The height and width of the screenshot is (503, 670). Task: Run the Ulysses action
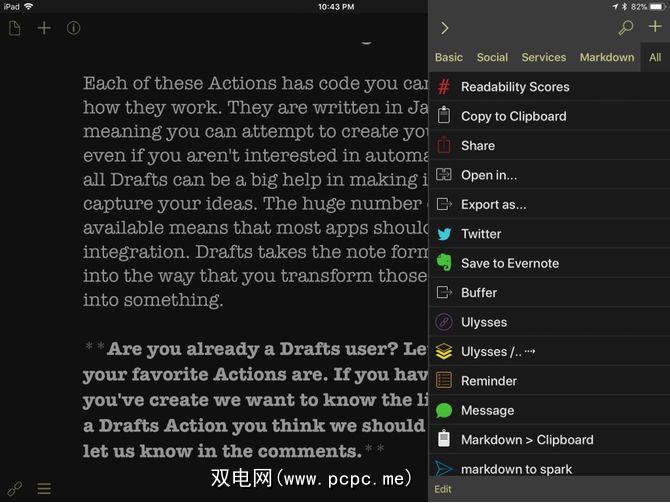pyautogui.click(x=549, y=322)
